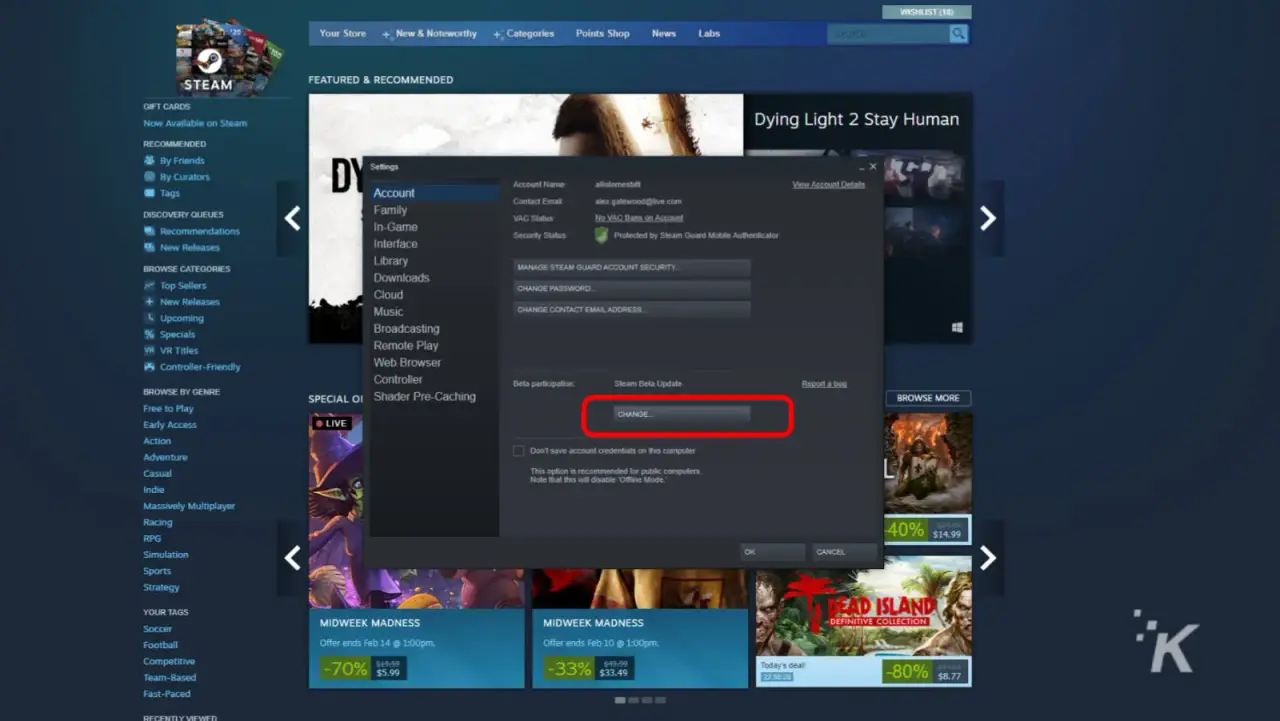Click the Tags icon under Recommended
This screenshot has width=1280, height=721.
click(x=150, y=193)
